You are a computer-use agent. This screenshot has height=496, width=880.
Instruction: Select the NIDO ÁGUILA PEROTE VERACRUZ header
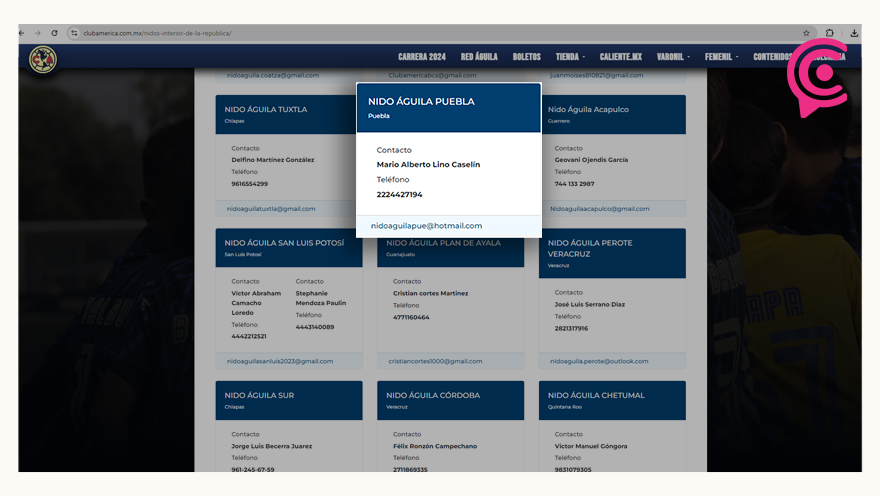[612, 253]
